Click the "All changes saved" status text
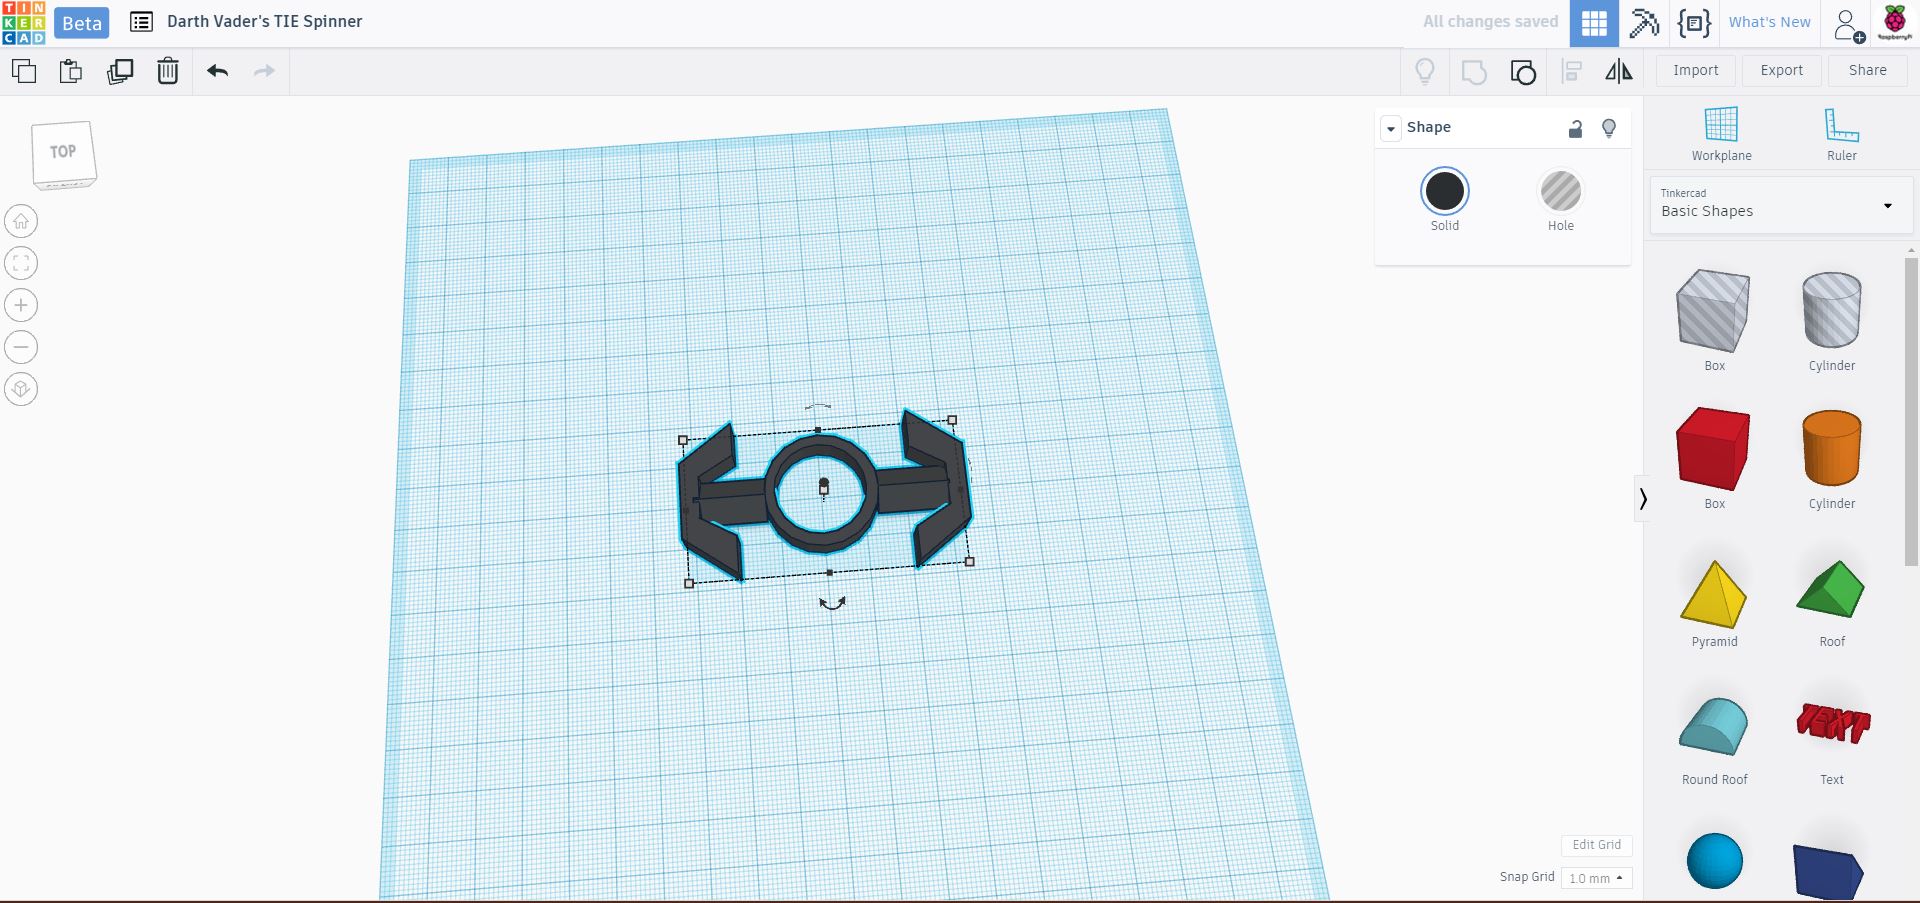 1490,22
